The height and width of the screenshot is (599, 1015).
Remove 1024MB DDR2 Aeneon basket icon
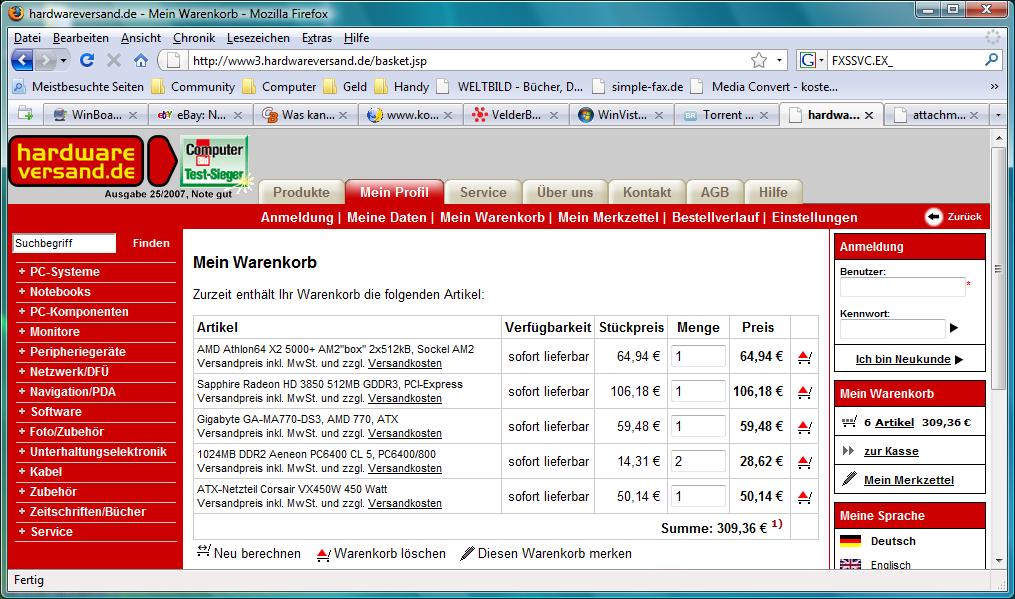tap(805, 462)
